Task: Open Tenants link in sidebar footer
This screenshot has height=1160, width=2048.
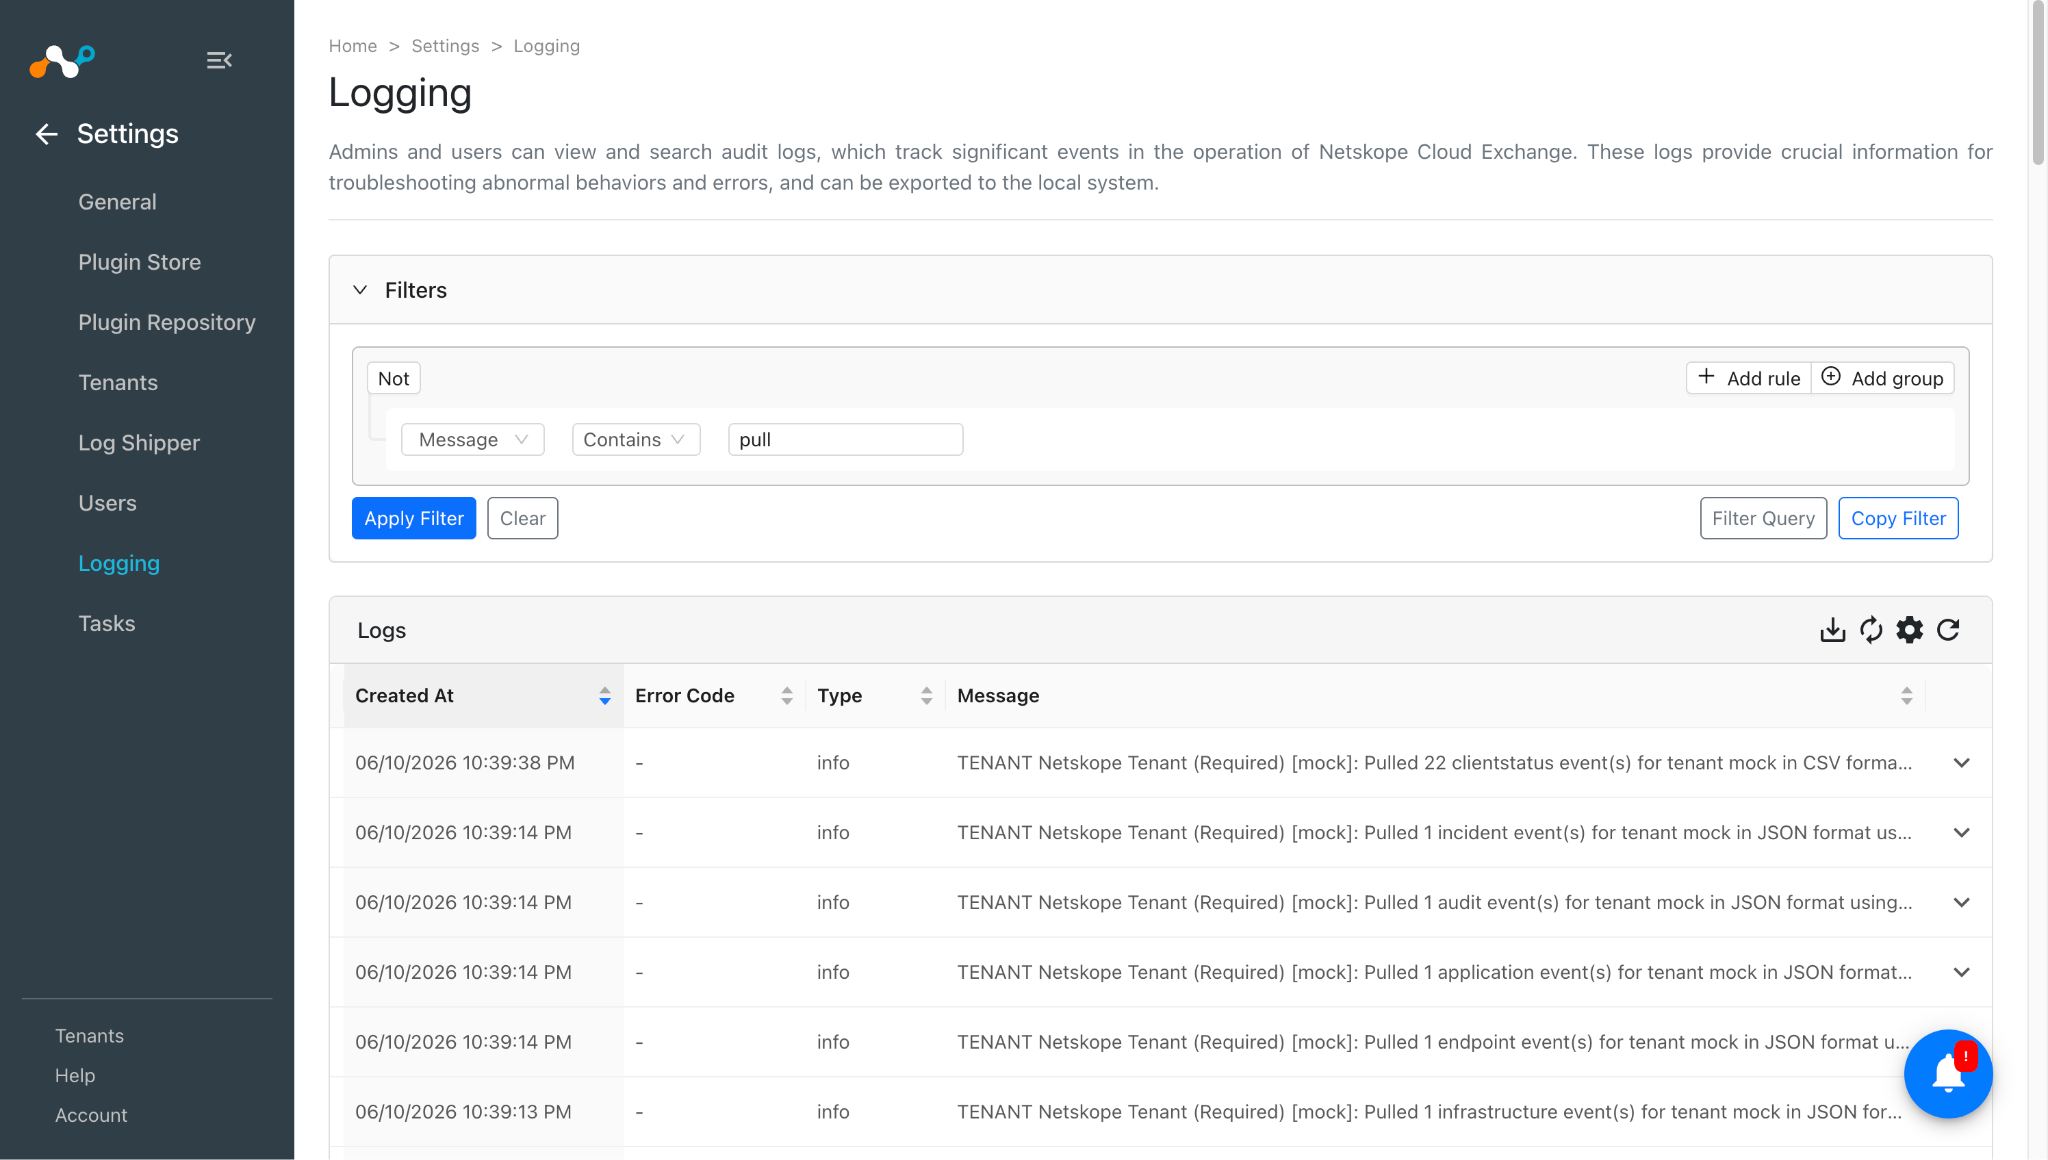Action: pyautogui.click(x=89, y=1036)
